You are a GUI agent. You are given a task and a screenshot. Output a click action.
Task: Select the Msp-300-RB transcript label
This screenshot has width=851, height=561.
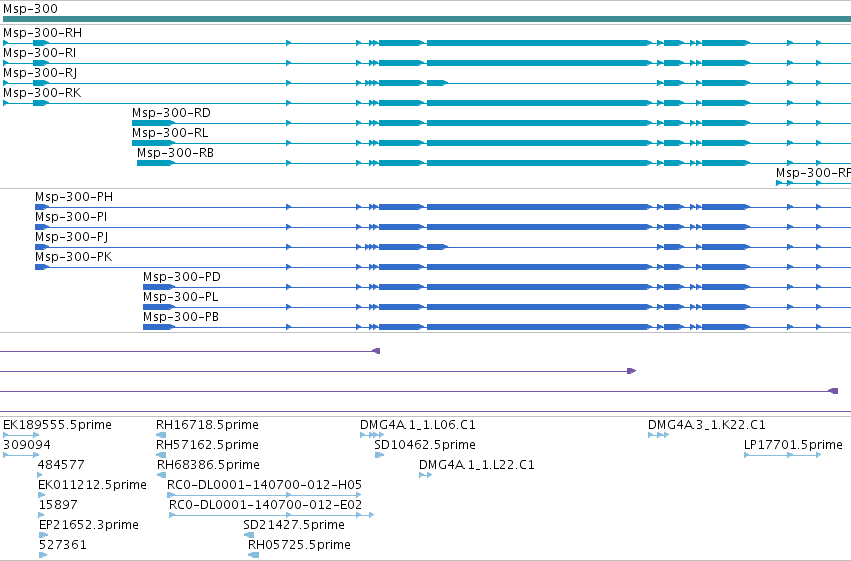click(175, 153)
